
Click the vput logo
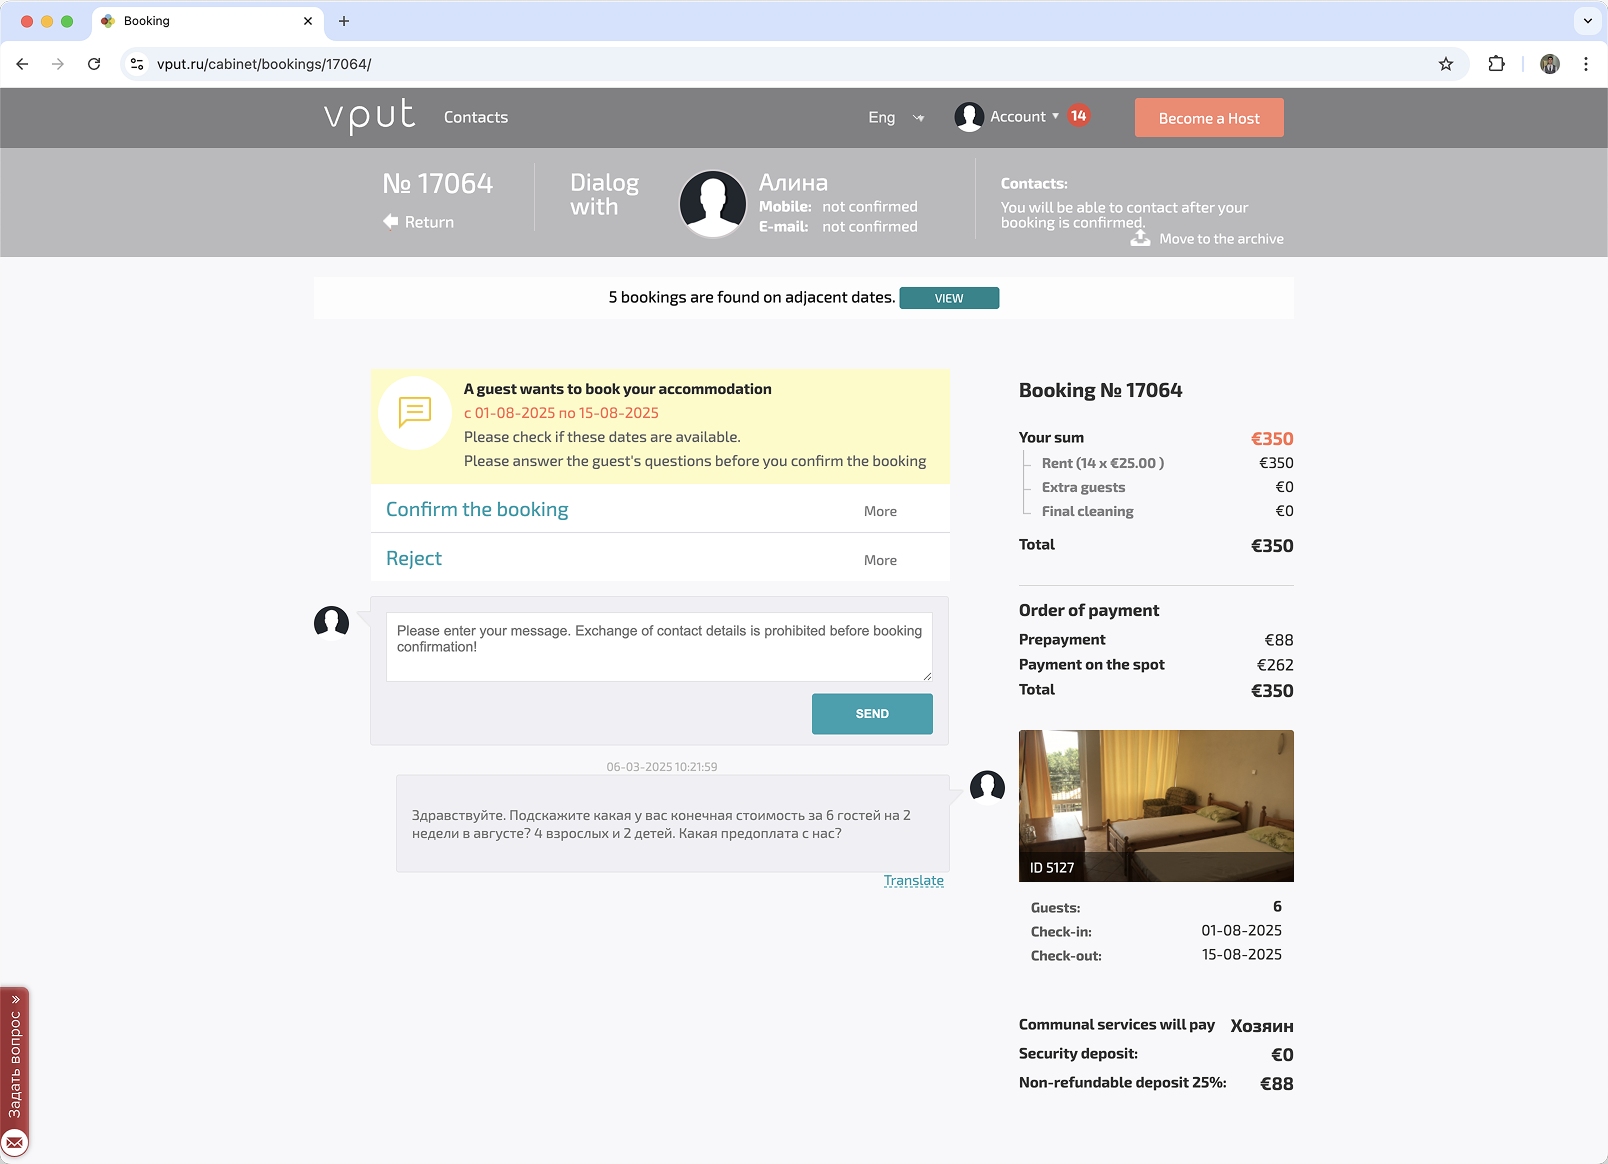tap(369, 116)
